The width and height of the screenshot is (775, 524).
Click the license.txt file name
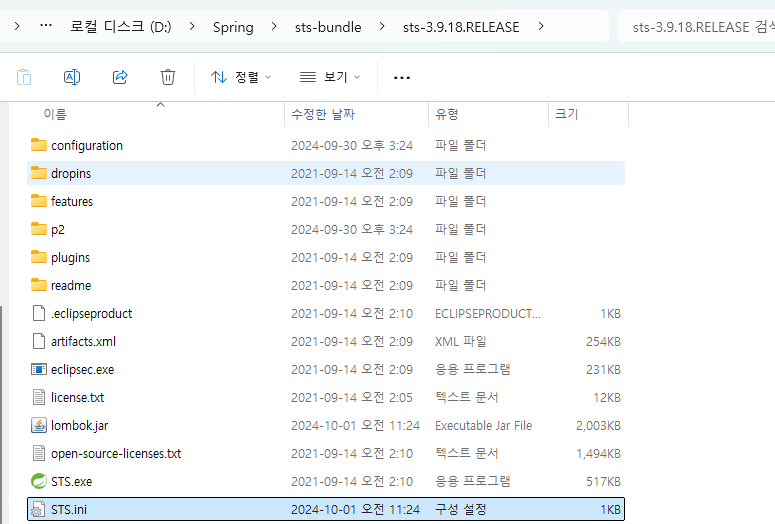point(77,397)
